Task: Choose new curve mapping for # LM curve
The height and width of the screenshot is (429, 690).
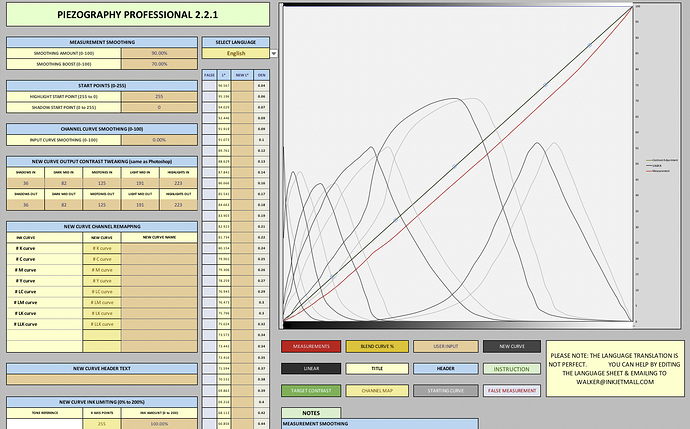Action: (102, 302)
